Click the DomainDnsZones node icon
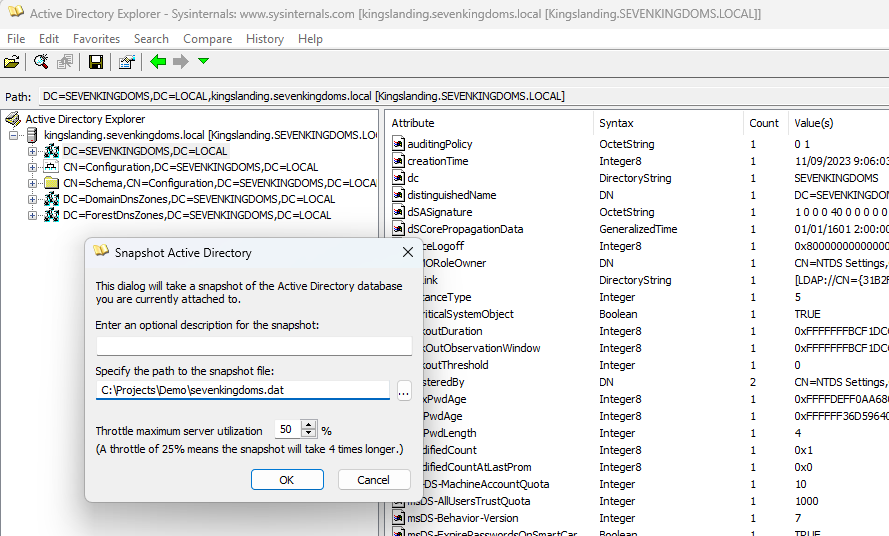889x536 pixels. [x=52, y=199]
